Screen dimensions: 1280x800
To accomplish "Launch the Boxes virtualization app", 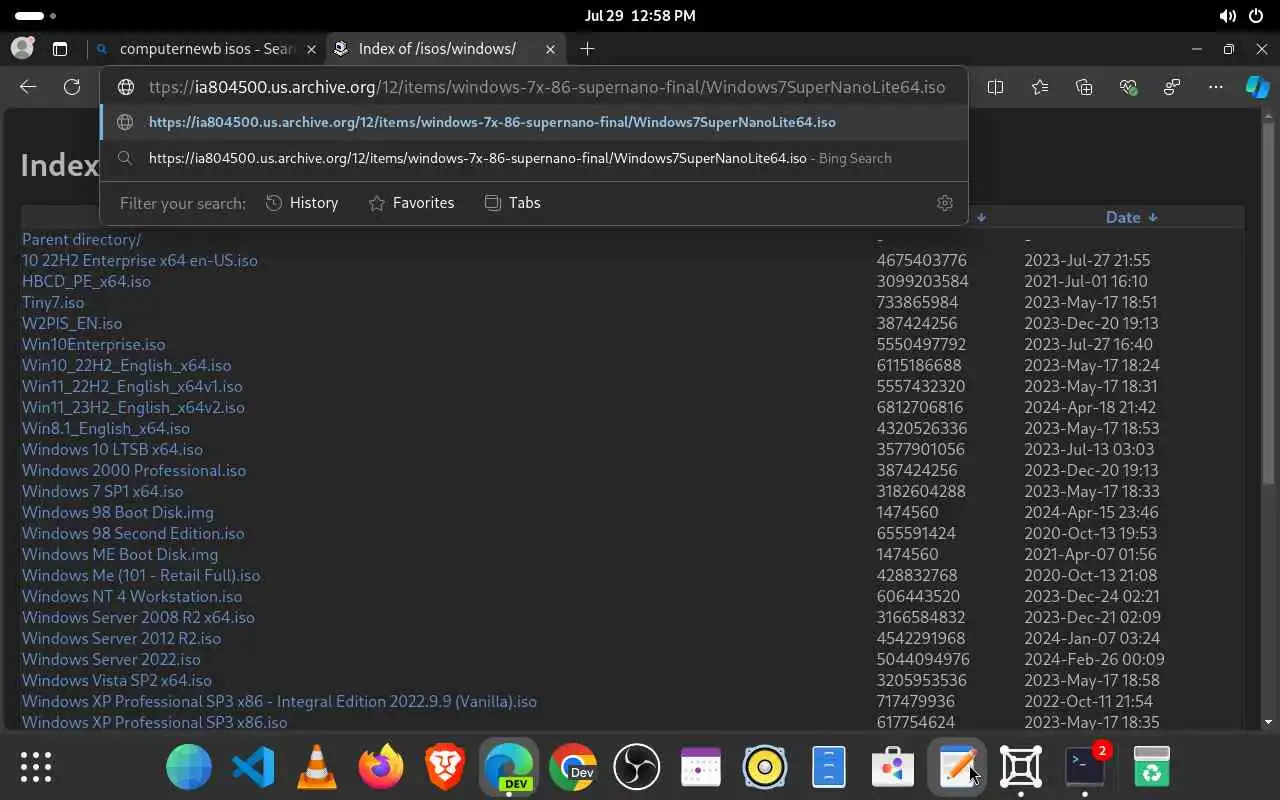I will (1021, 767).
